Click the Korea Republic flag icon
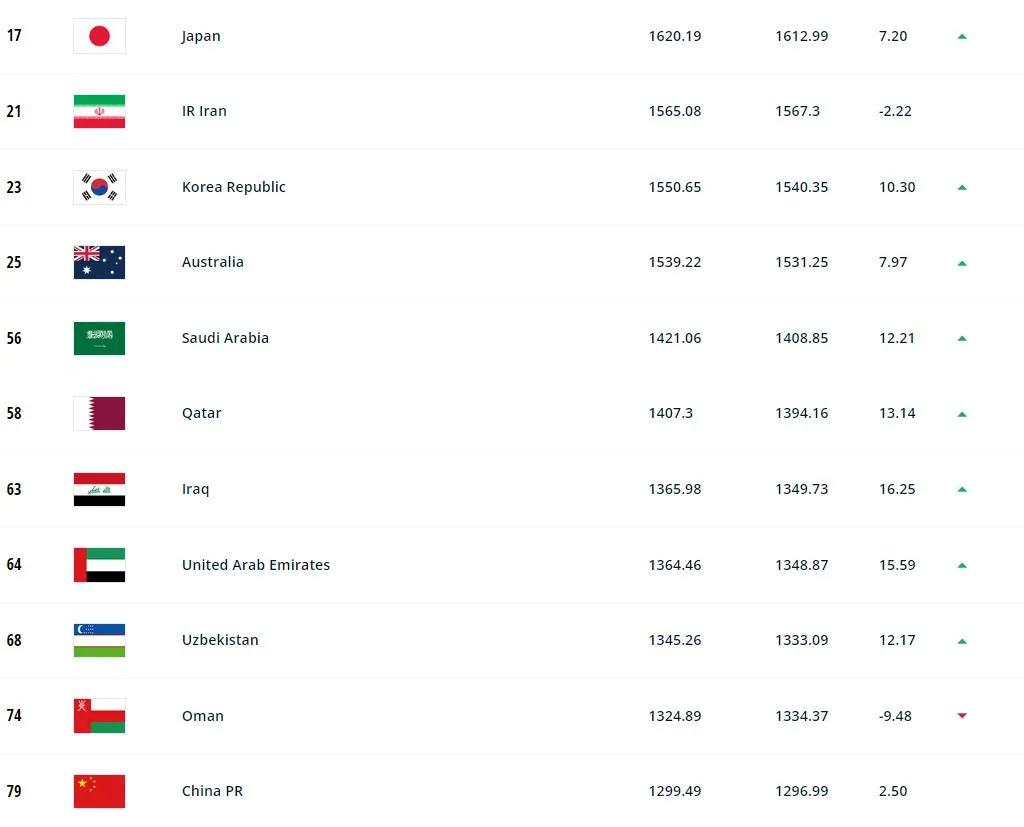This screenshot has width=1024, height=827. coord(99,187)
